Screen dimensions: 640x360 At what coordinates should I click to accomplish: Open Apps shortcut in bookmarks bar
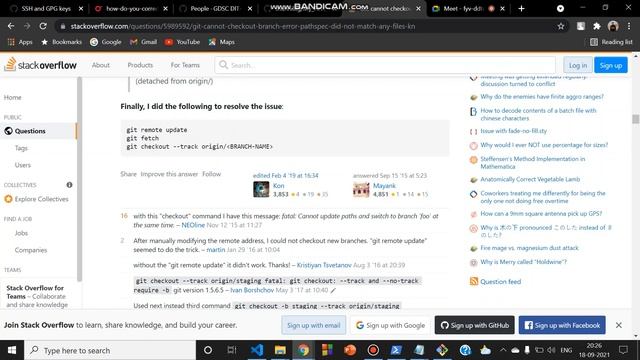click(x=20, y=42)
